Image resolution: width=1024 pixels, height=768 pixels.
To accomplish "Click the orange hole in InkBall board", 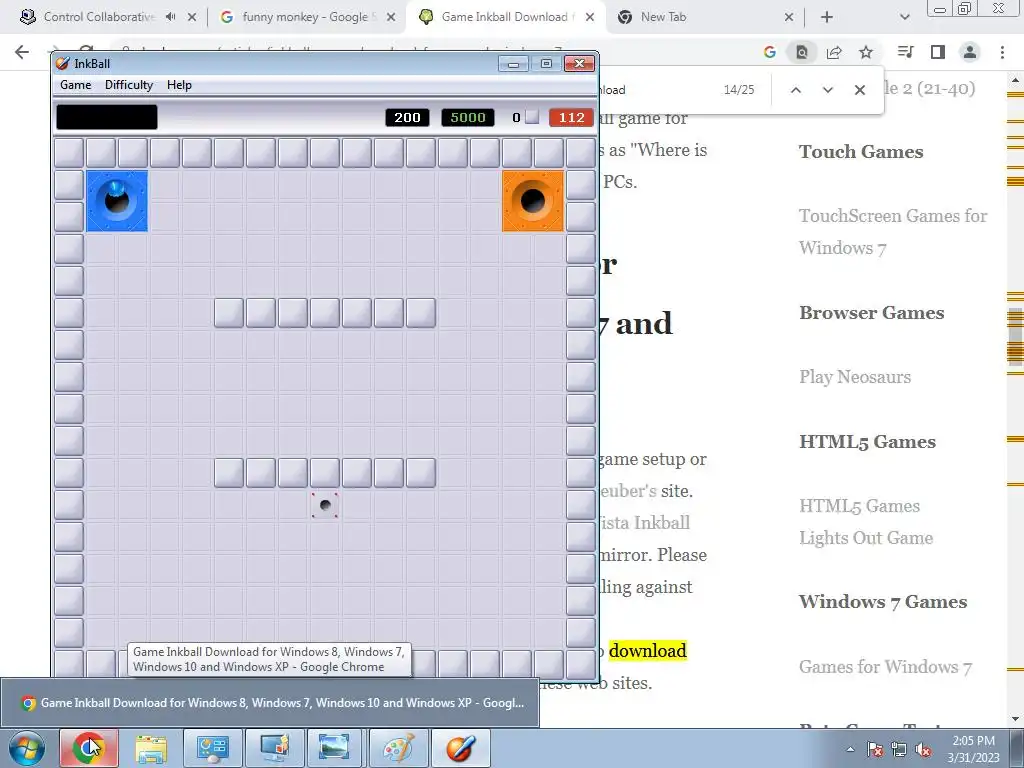I will 533,201.
